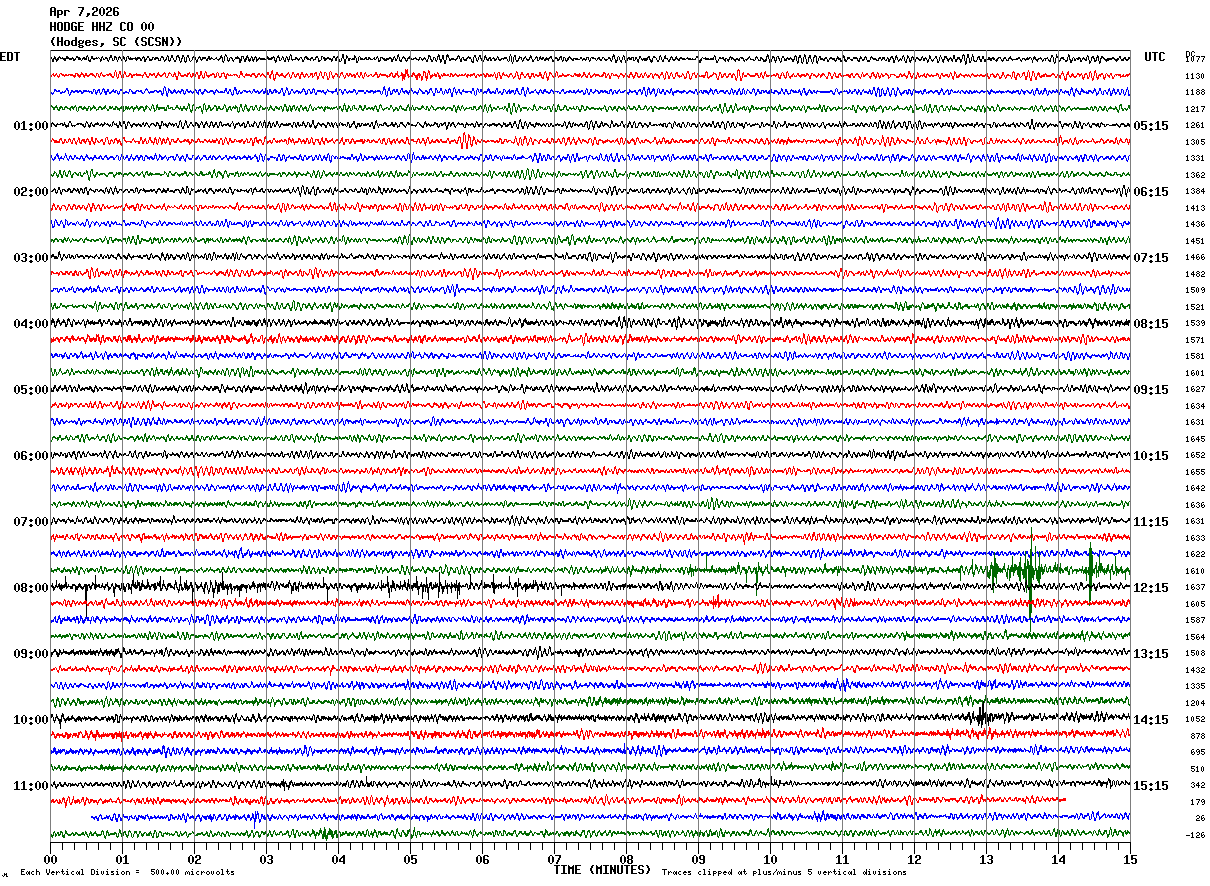Click the 'TIME (MINUTES)' axis title

[x=602, y=870]
